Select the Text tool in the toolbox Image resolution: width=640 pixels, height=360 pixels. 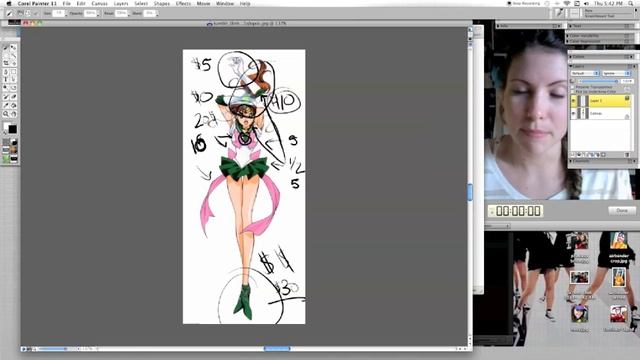pyautogui.click(x=6, y=79)
